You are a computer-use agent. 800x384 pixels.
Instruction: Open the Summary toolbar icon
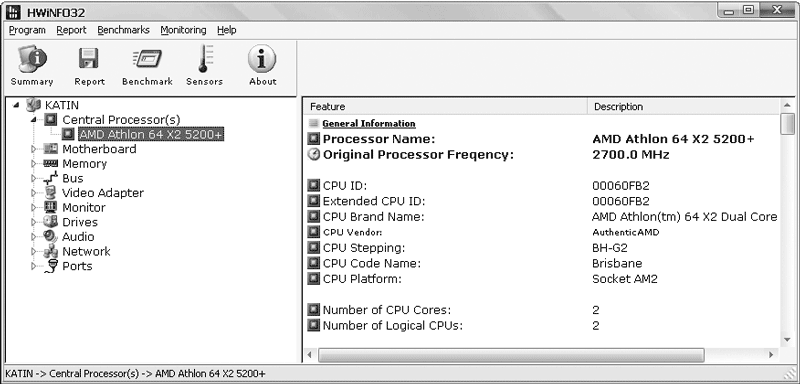click(32, 59)
